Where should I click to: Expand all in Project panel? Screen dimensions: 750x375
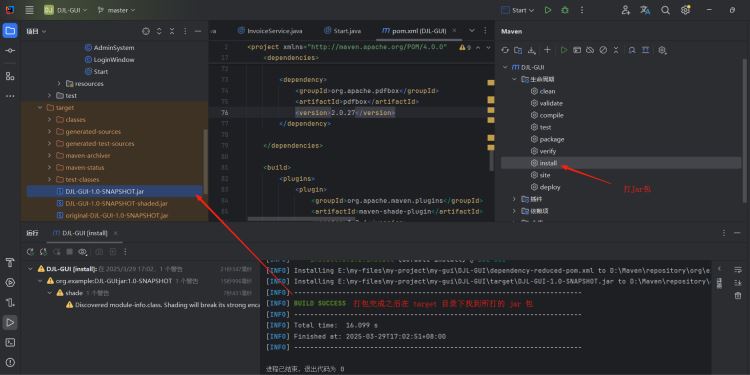tap(159, 31)
